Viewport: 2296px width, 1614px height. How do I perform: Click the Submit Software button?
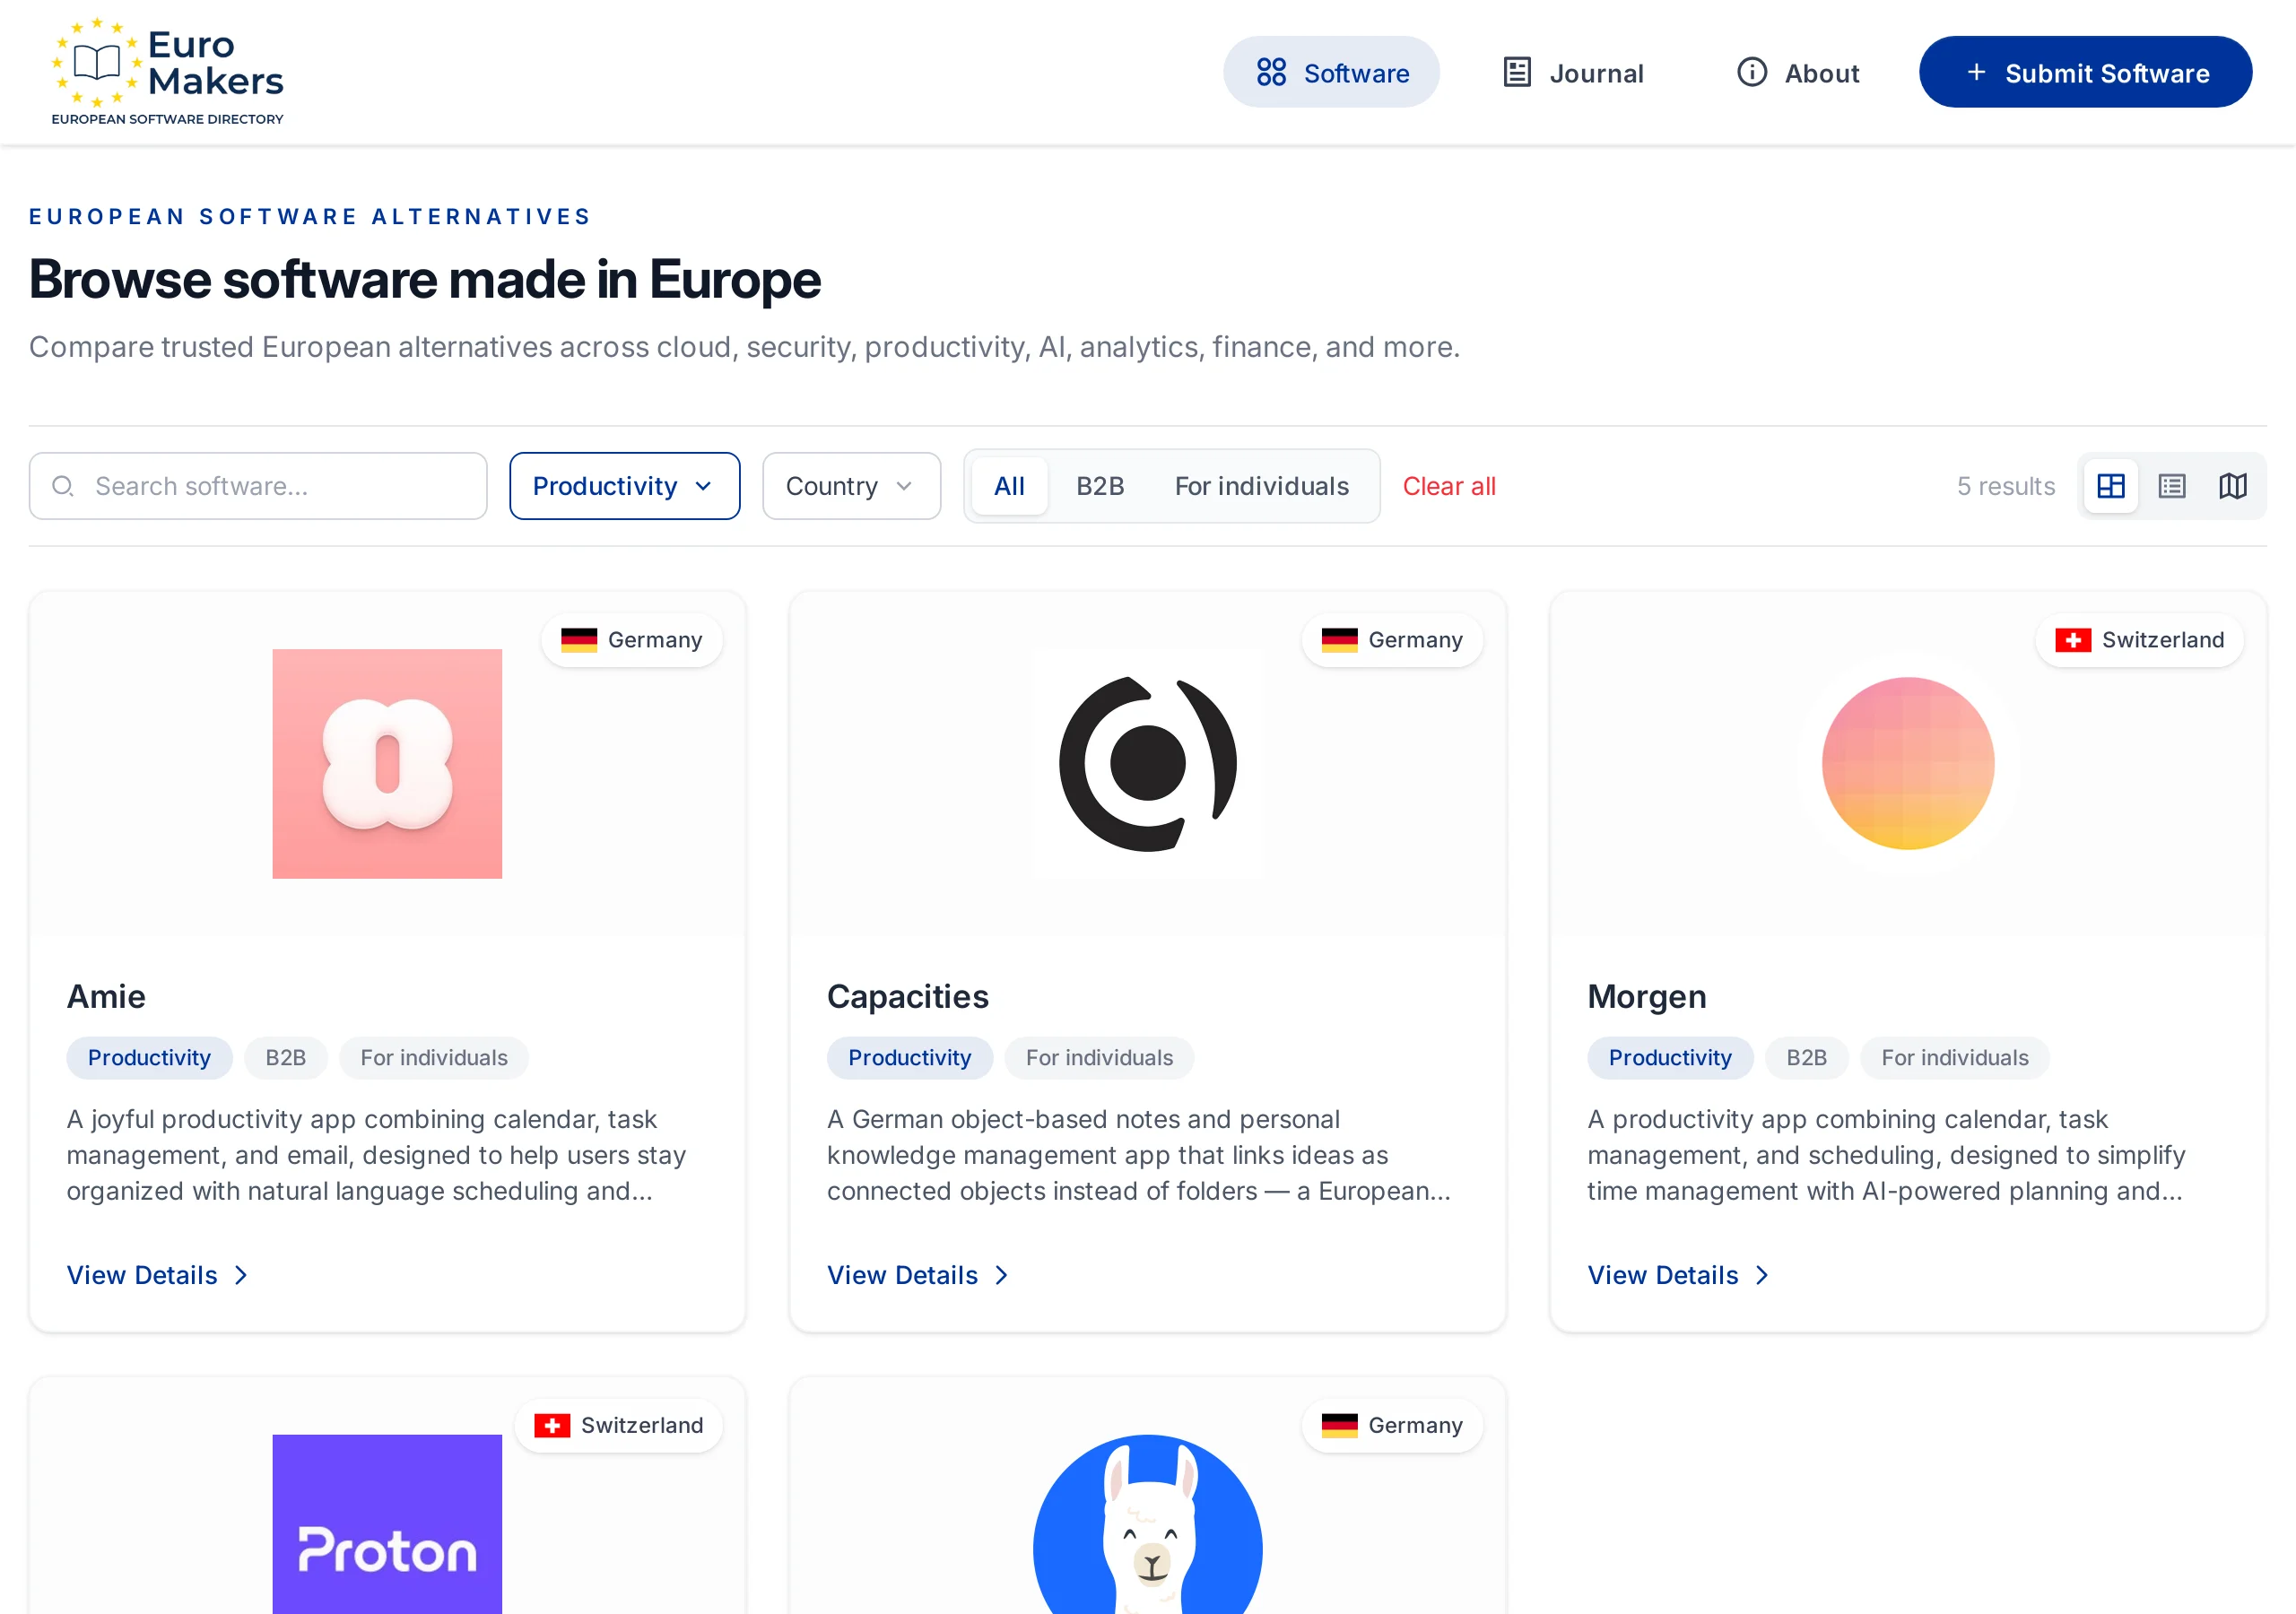click(2085, 72)
